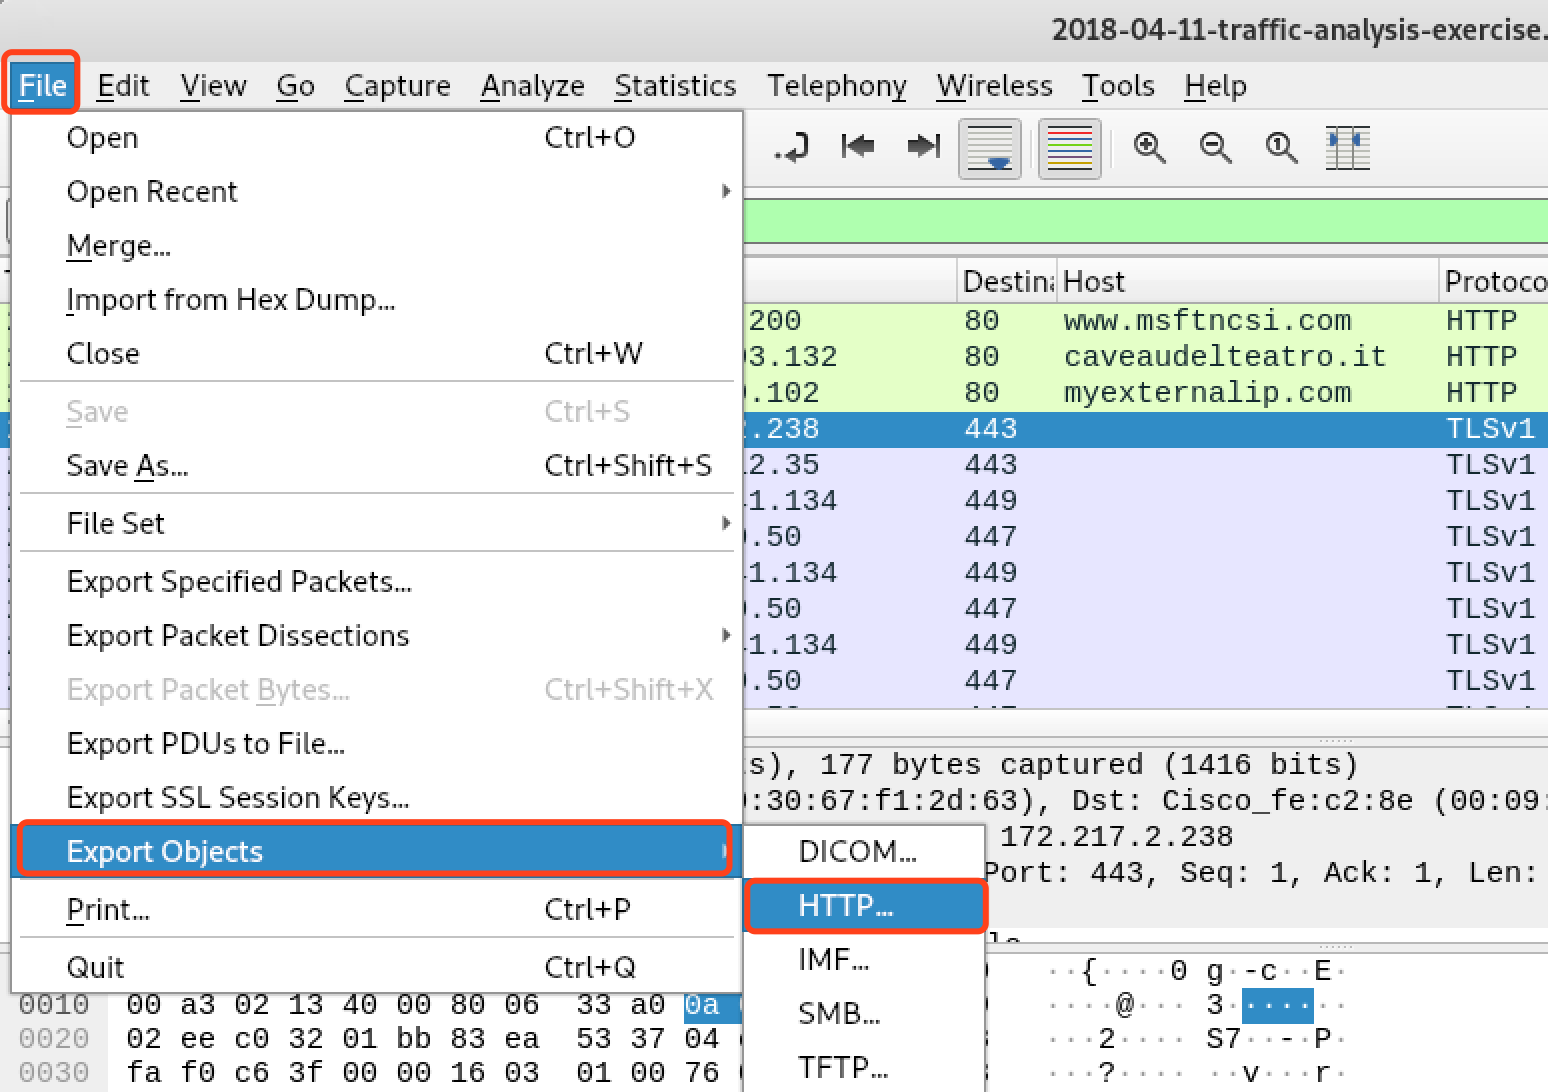This screenshot has height=1092, width=1548.
Task: Expand the File Set submenu
Action: pyautogui.click(x=377, y=523)
